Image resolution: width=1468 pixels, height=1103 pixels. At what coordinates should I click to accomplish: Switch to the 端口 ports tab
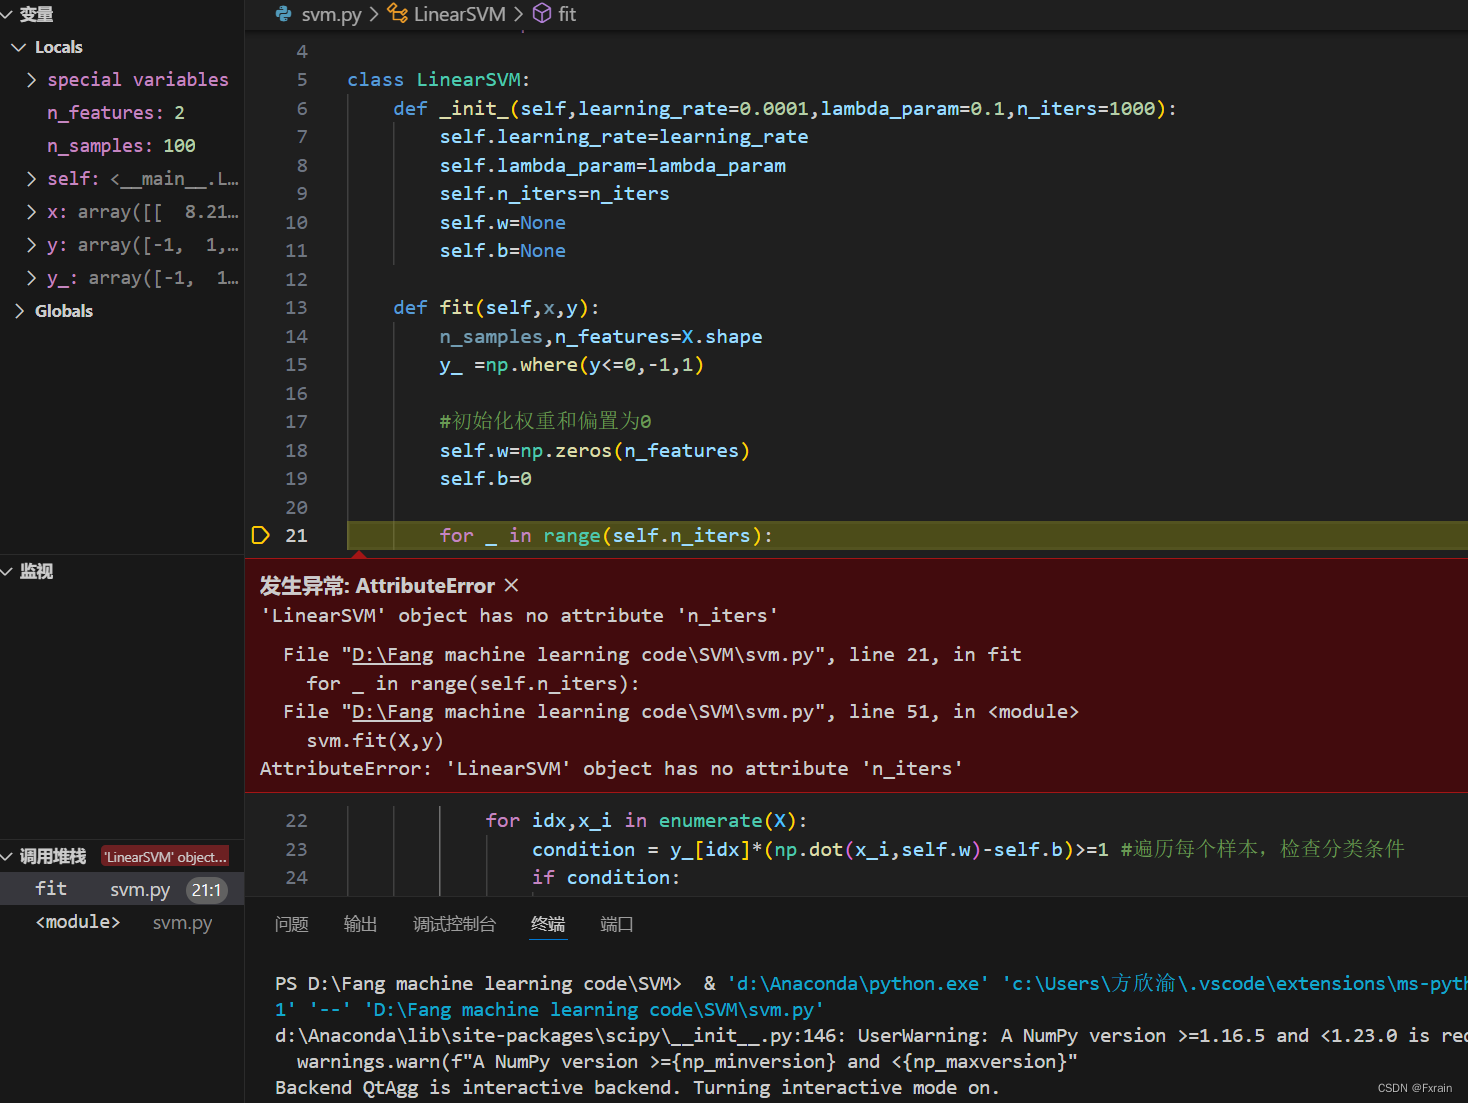(616, 924)
